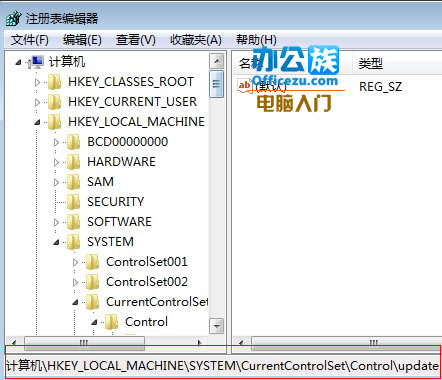Click the 计算机 computer icon

coord(36,62)
